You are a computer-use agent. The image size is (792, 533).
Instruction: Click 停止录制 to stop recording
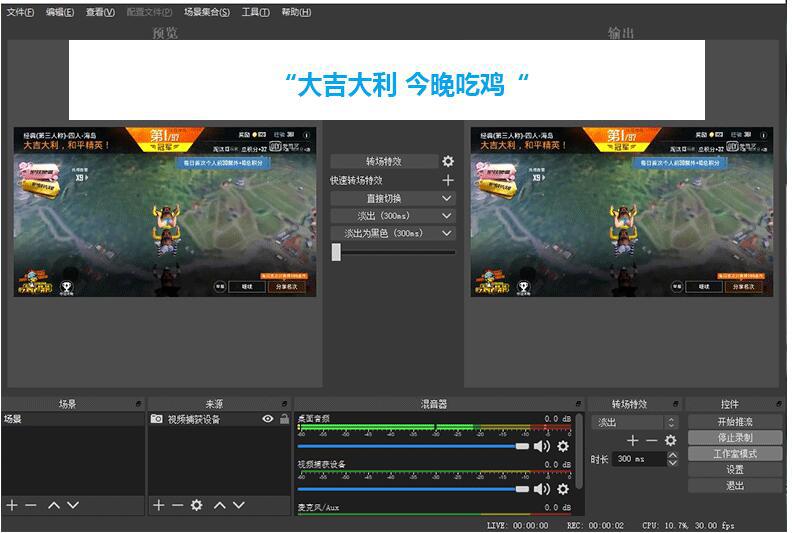point(735,438)
